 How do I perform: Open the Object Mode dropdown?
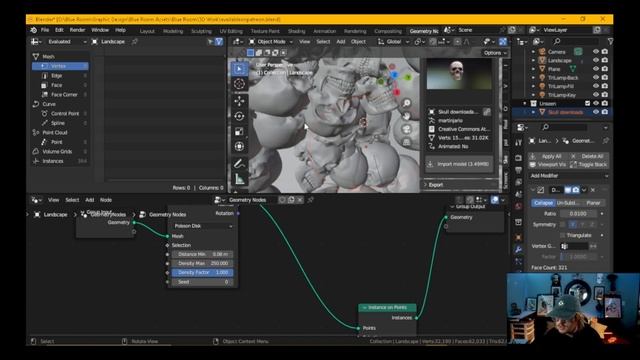click(271, 42)
